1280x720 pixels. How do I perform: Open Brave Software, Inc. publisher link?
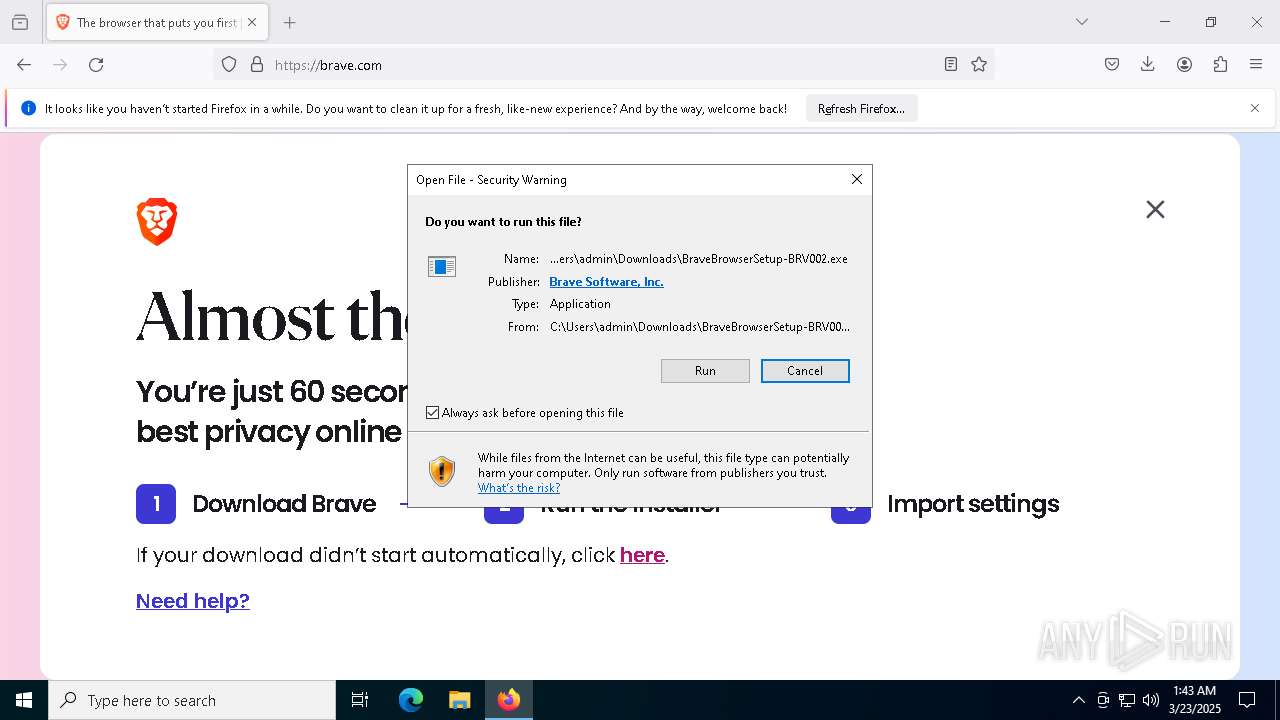pos(606,282)
